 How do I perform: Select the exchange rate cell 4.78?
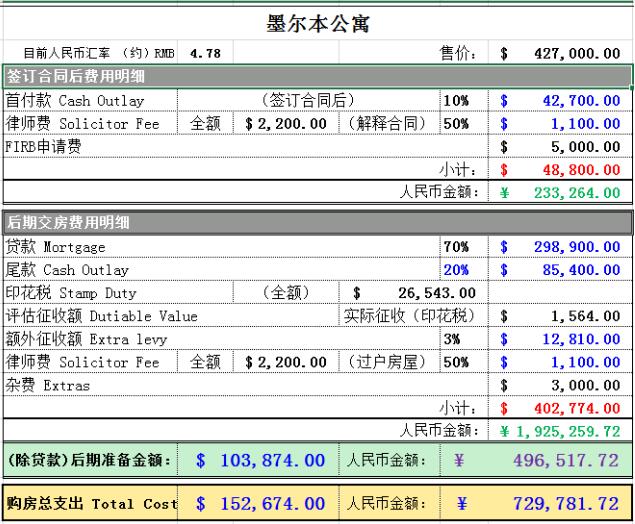click(204, 53)
